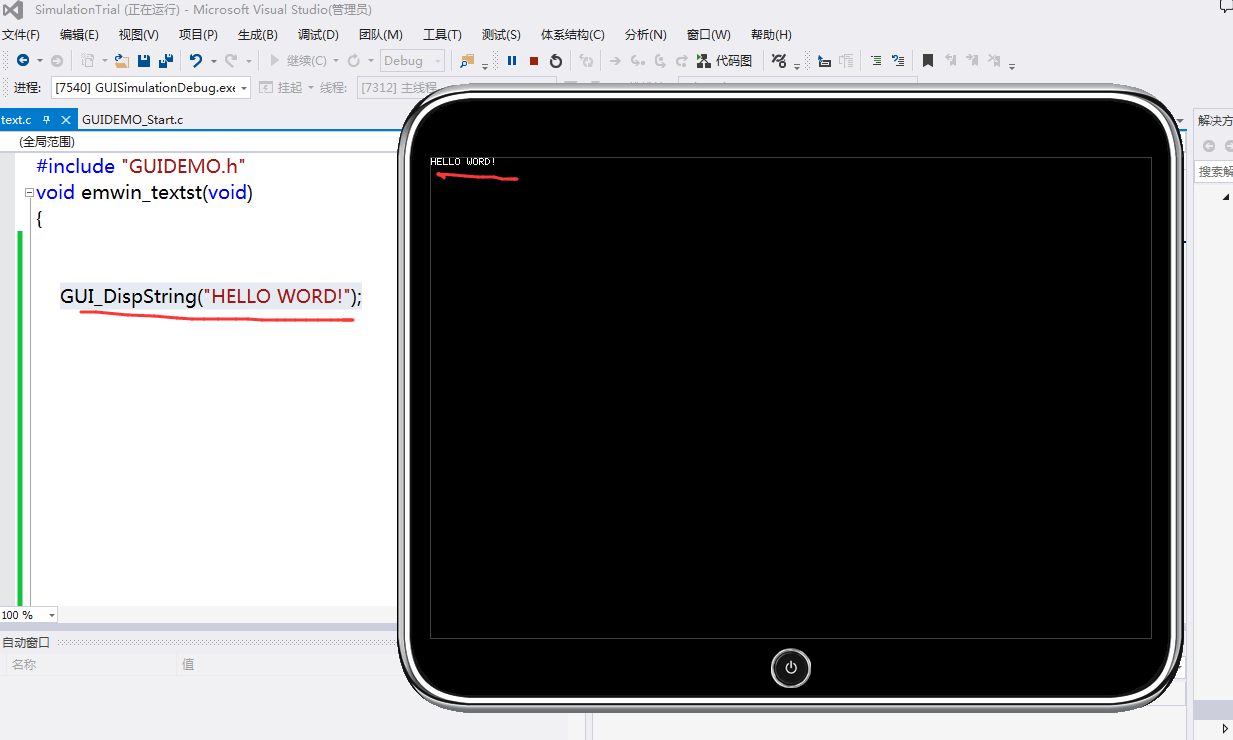
Task: Click the Visual Studio logo icon
Action: [x=15, y=10]
